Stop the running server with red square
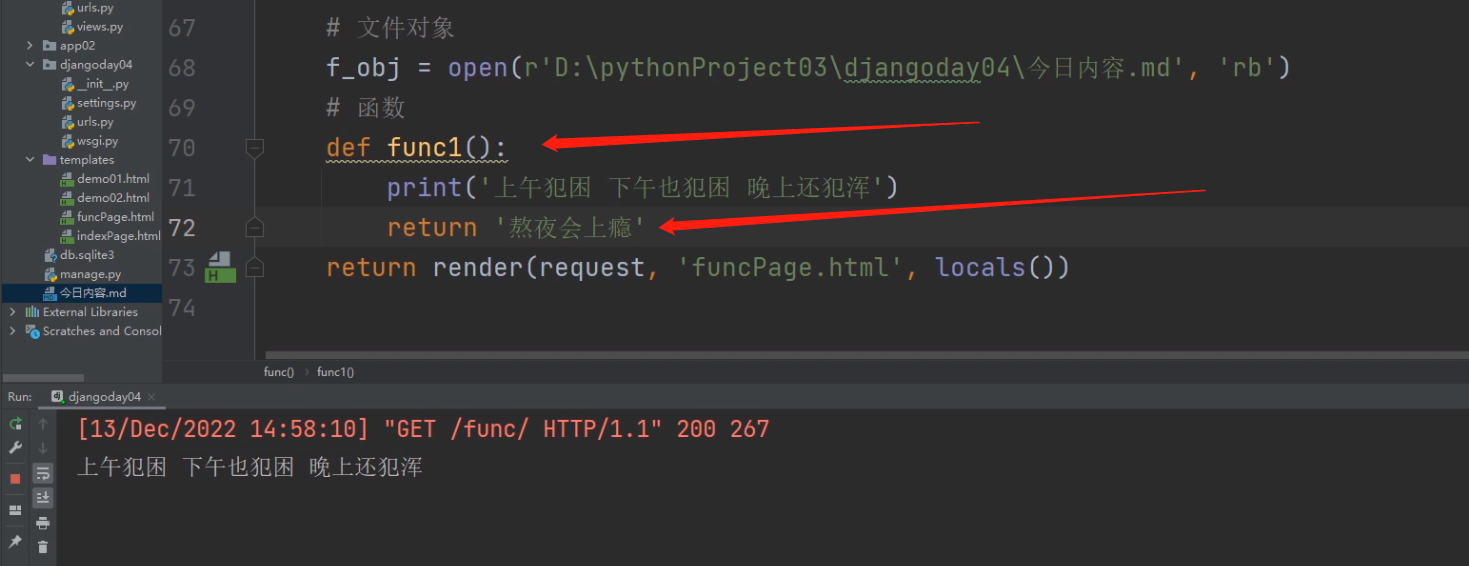The image size is (1469, 566). coord(15,479)
